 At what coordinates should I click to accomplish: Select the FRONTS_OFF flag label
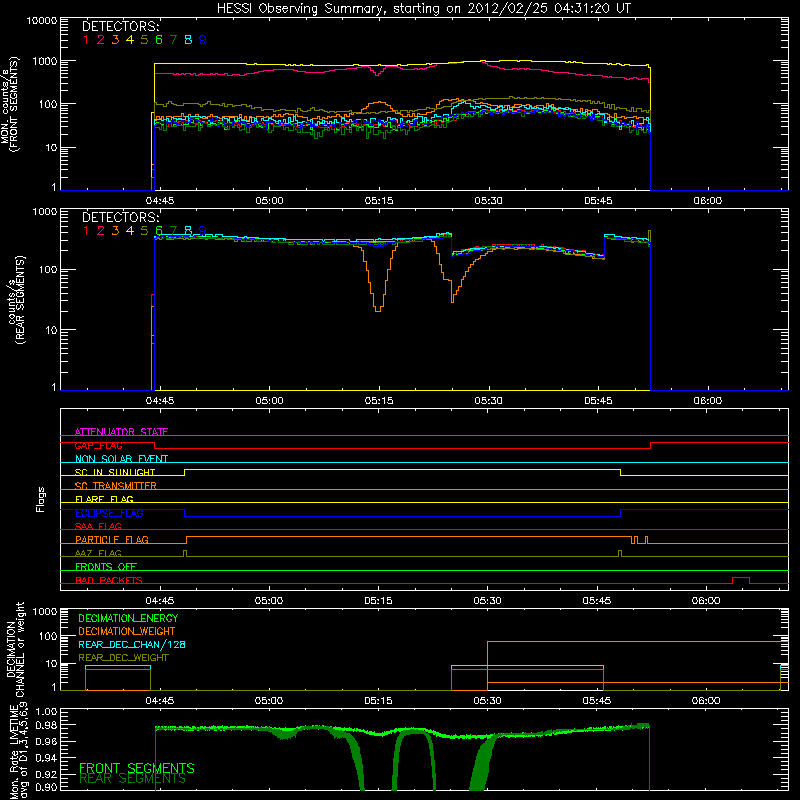coord(106,567)
